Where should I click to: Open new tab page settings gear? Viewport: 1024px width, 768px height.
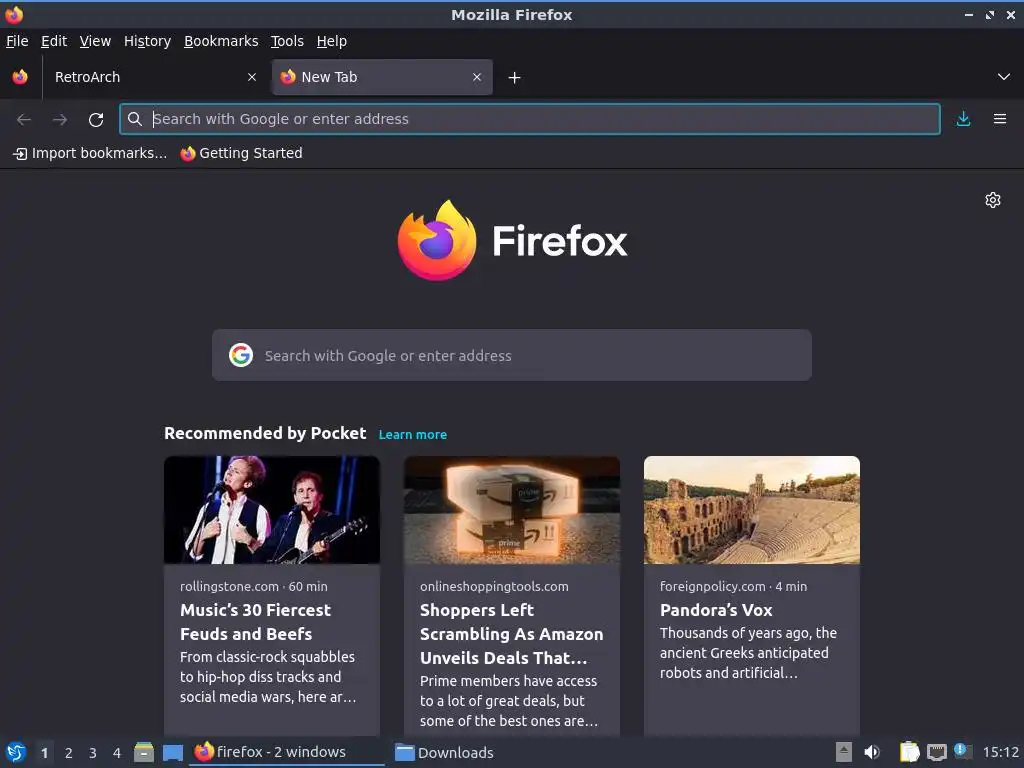tap(993, 200)
